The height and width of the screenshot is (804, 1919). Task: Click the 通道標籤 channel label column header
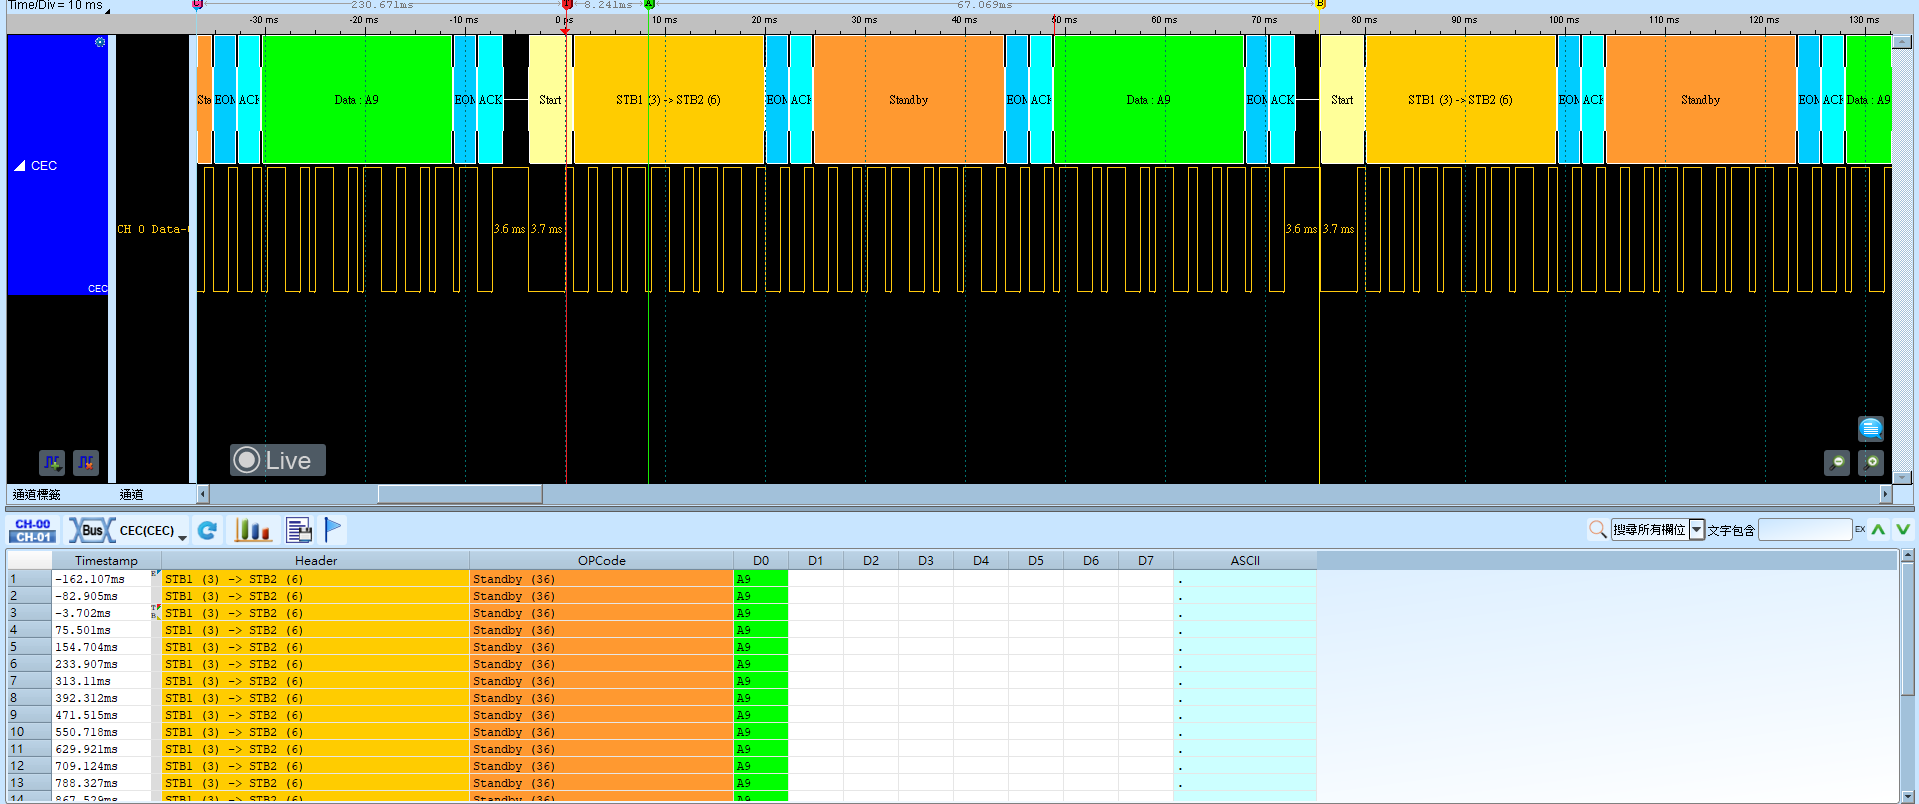(37, 494)
